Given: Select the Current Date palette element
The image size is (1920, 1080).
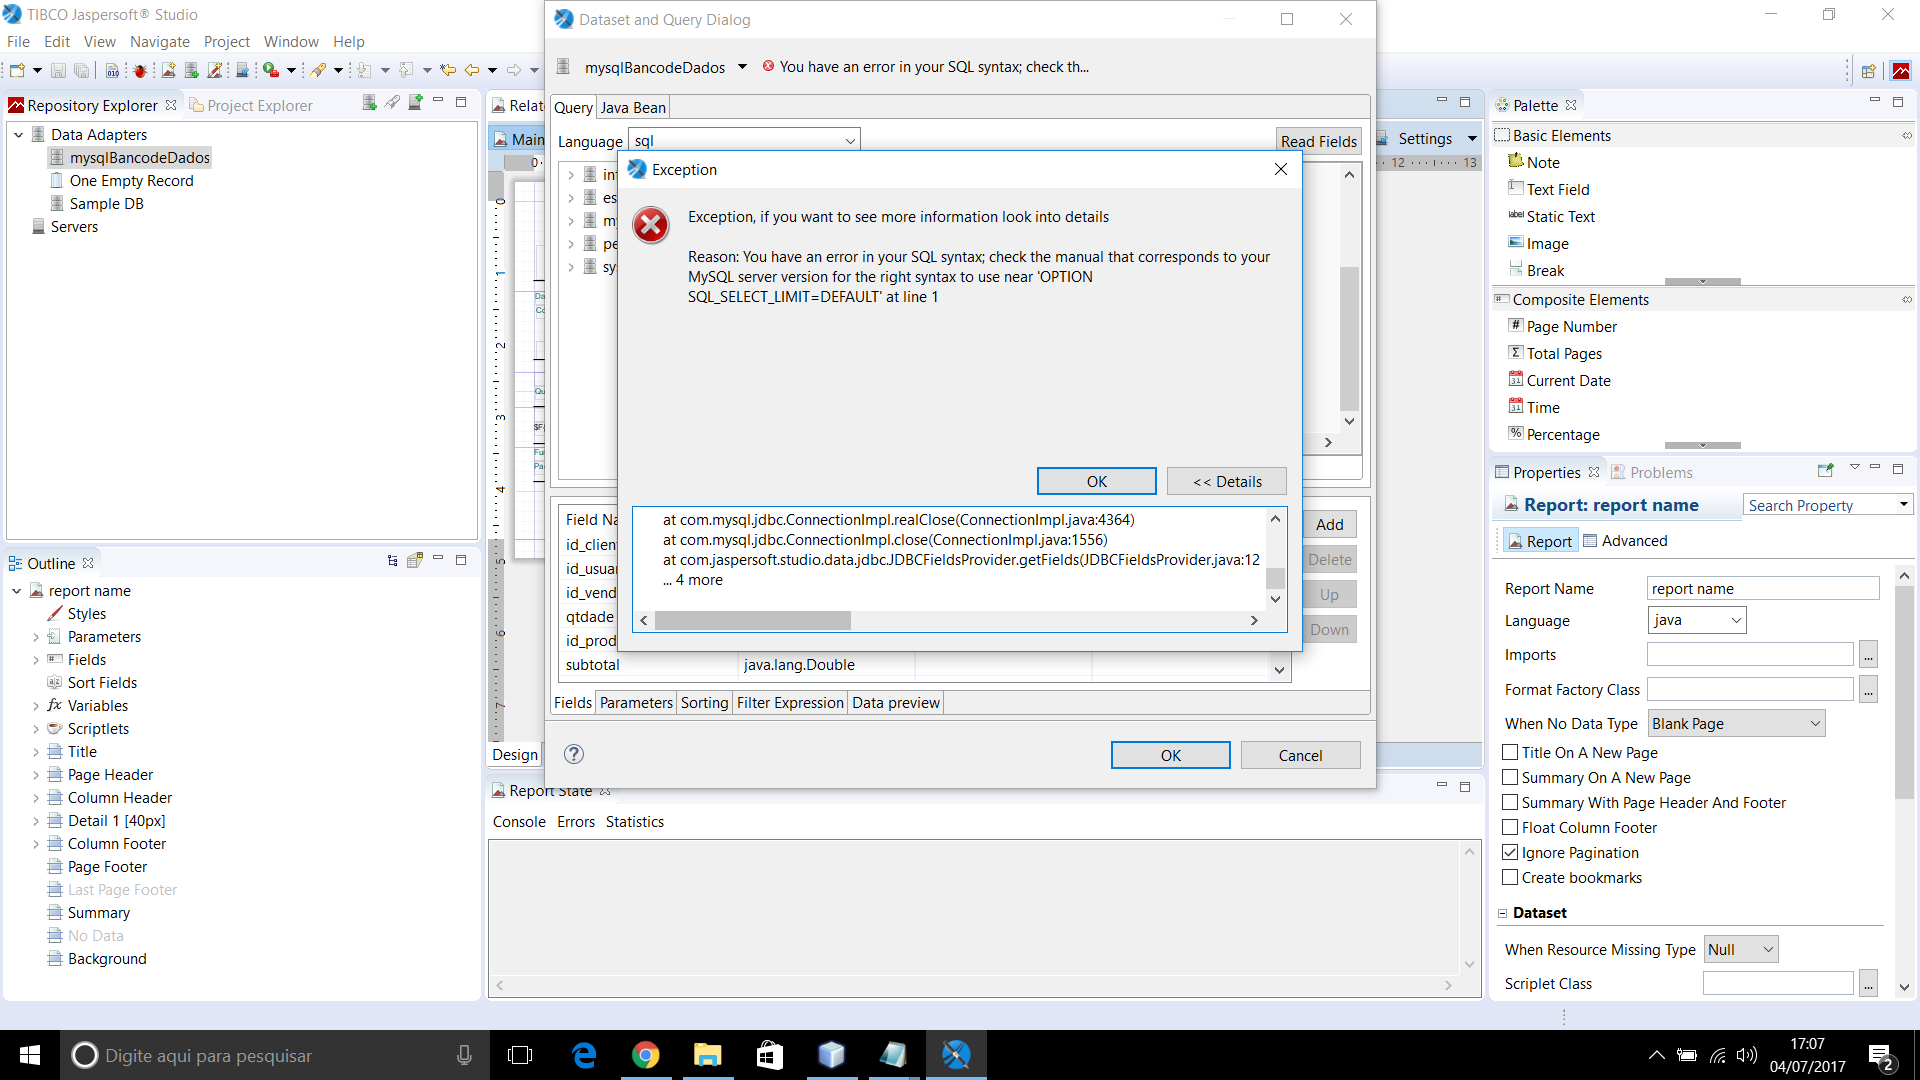Looking at the screenshot, I should point(1568,381).
